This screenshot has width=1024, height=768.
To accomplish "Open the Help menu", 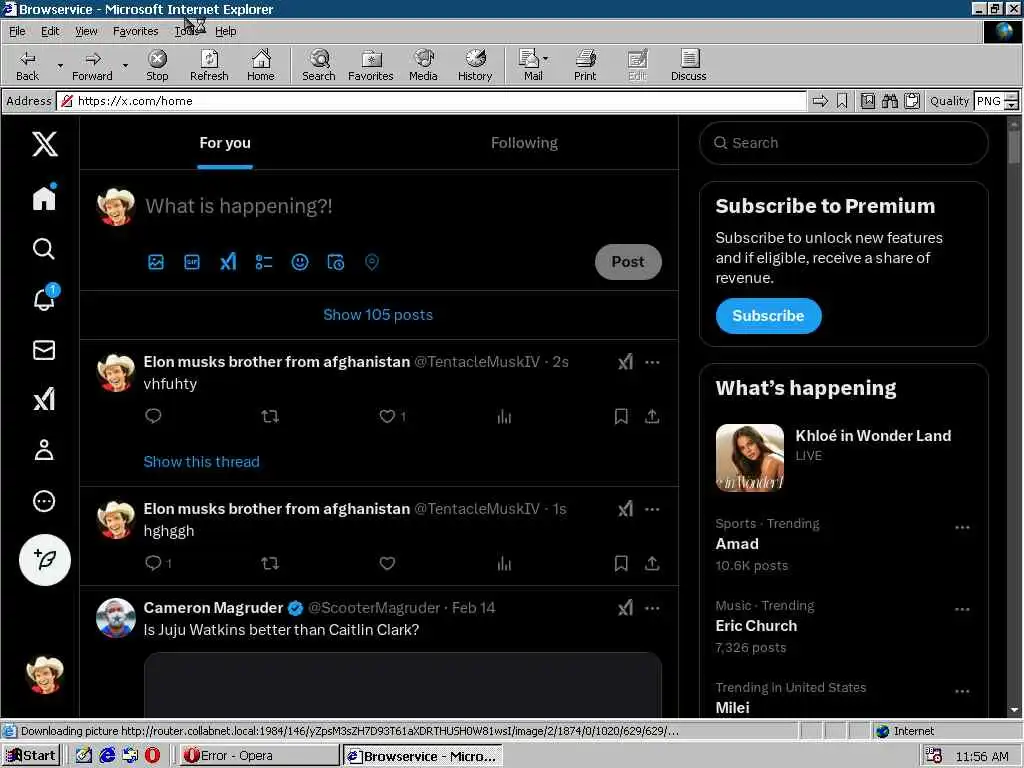I will click(225, 31).
